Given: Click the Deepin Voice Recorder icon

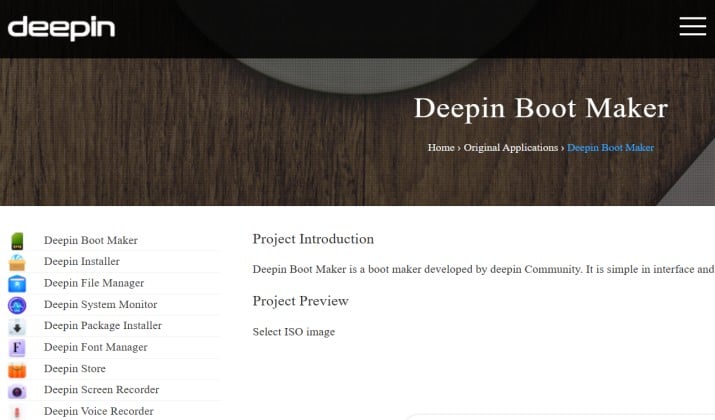Looking at the screenshot, I should click(17, 412).
